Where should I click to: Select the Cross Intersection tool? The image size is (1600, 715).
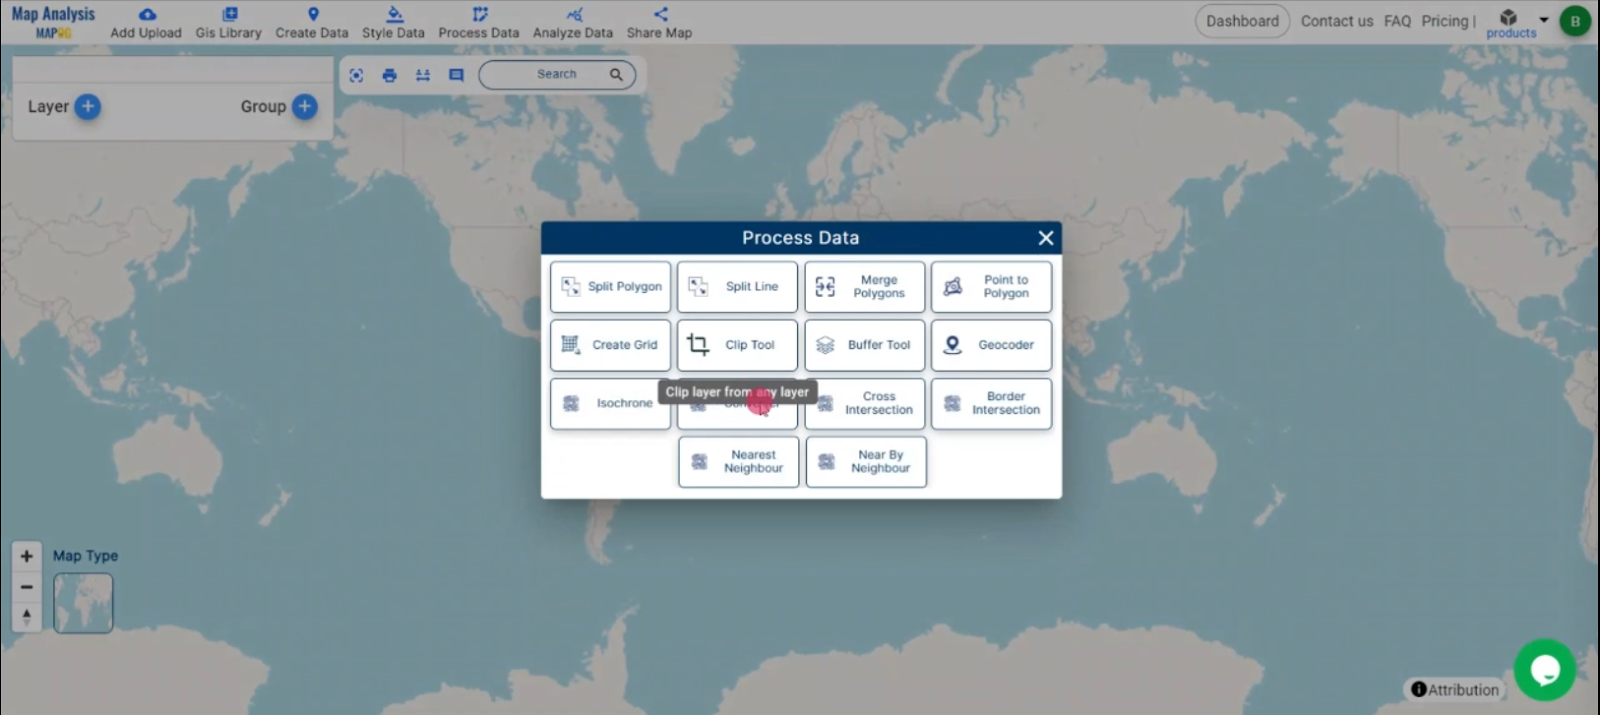pyautogui.click(x=865, y=404)
